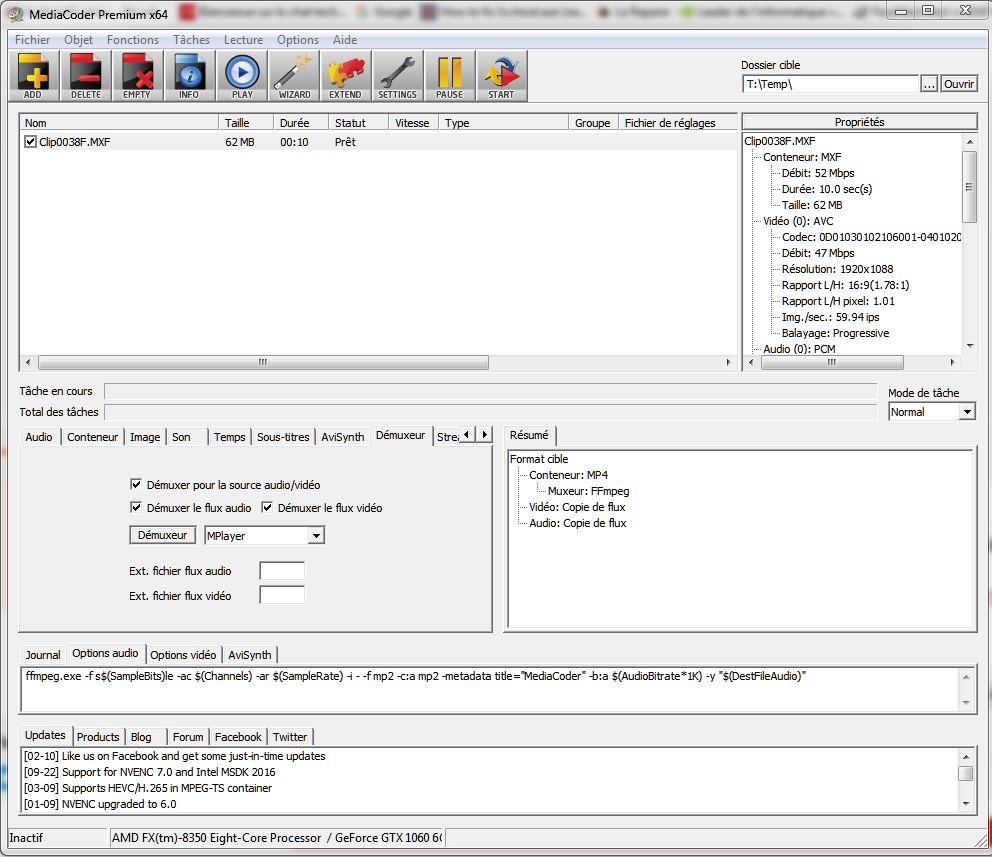Switch to the 'Options vidéo' tab
The height and width of the screenshot is (857, 992).
[183, 655]
